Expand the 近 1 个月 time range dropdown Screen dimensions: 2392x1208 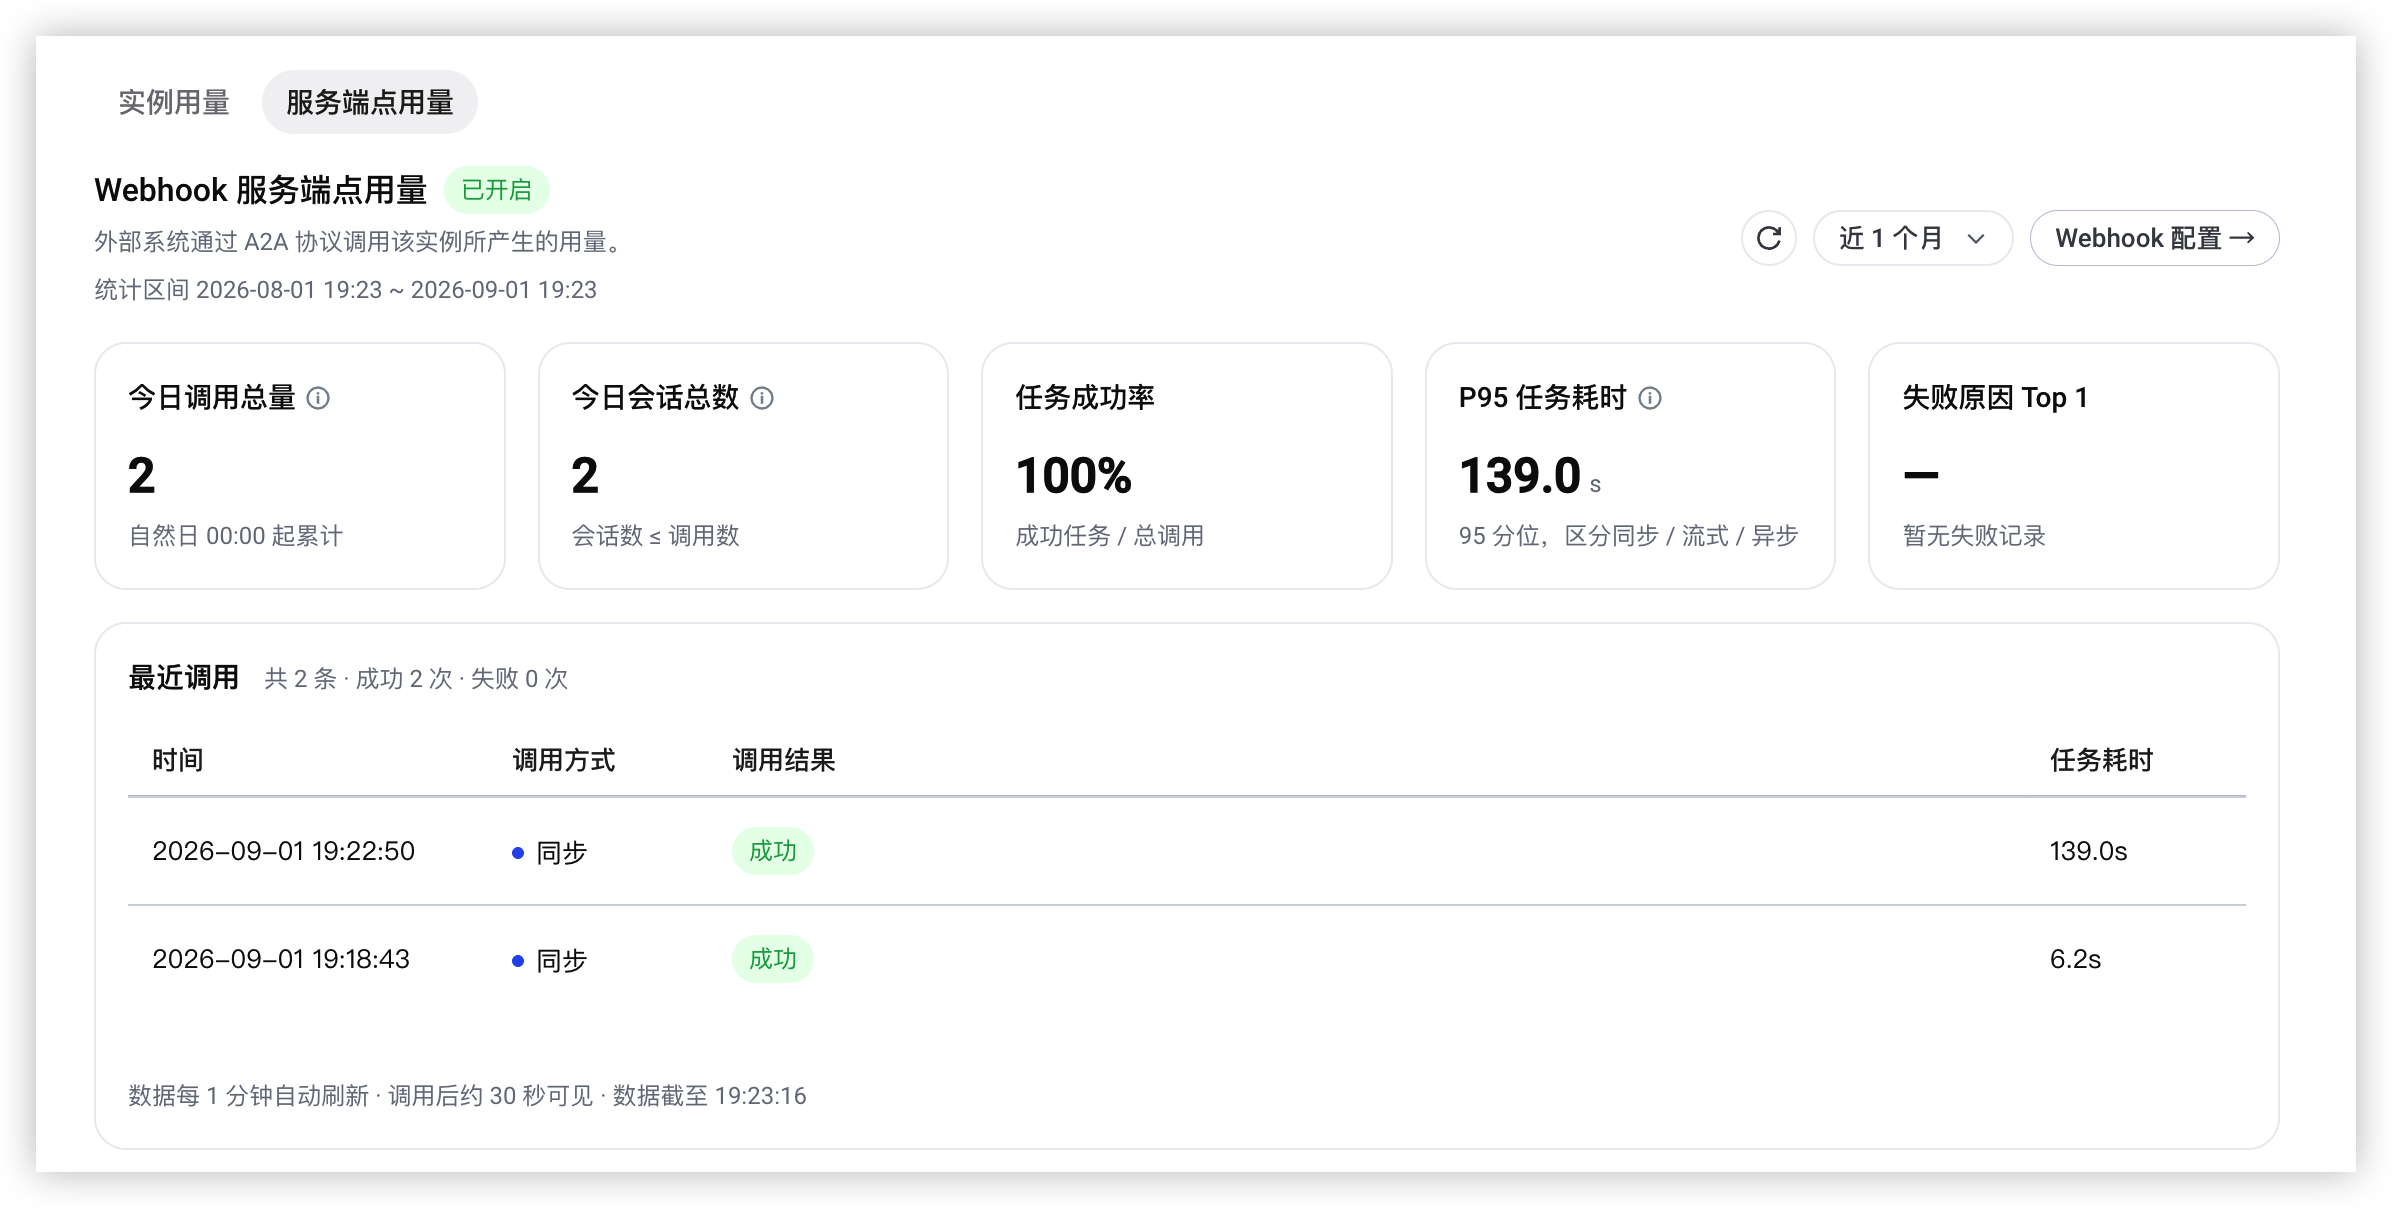click(x=1912, y=238)
